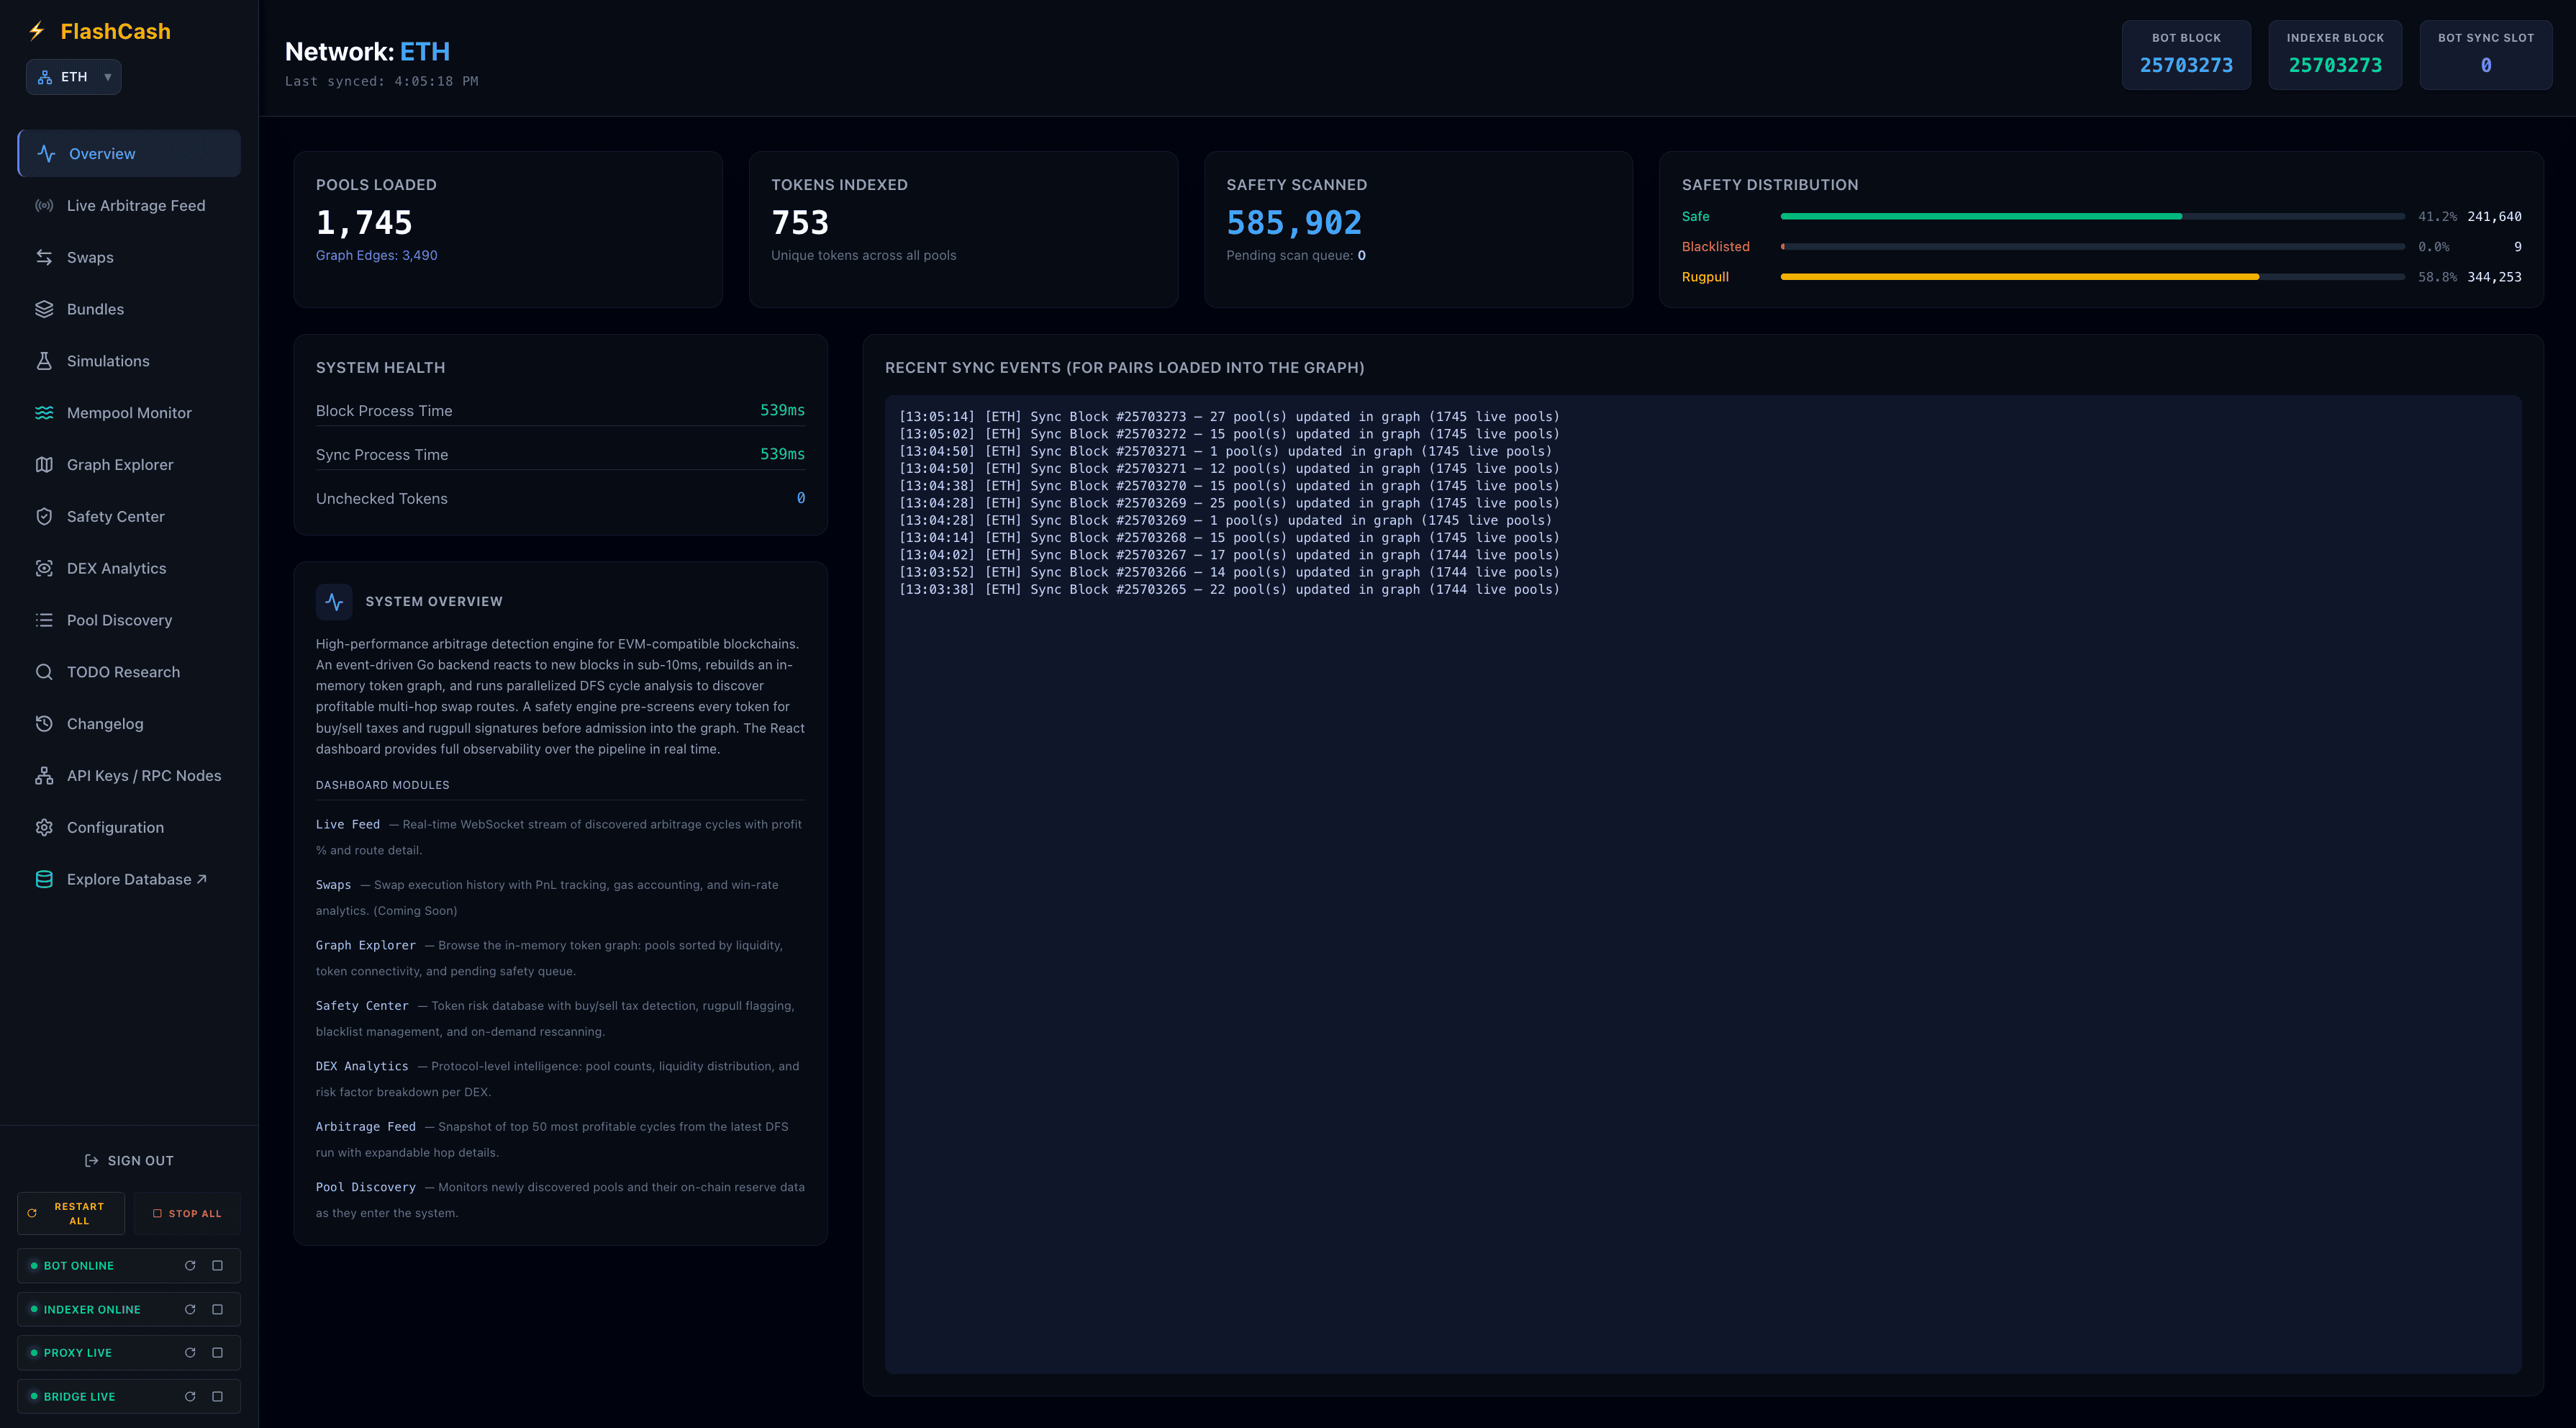This screenshot has width=2576, height=1428.
Task: Open Explore Database external link
Action: tap(129, 880)
